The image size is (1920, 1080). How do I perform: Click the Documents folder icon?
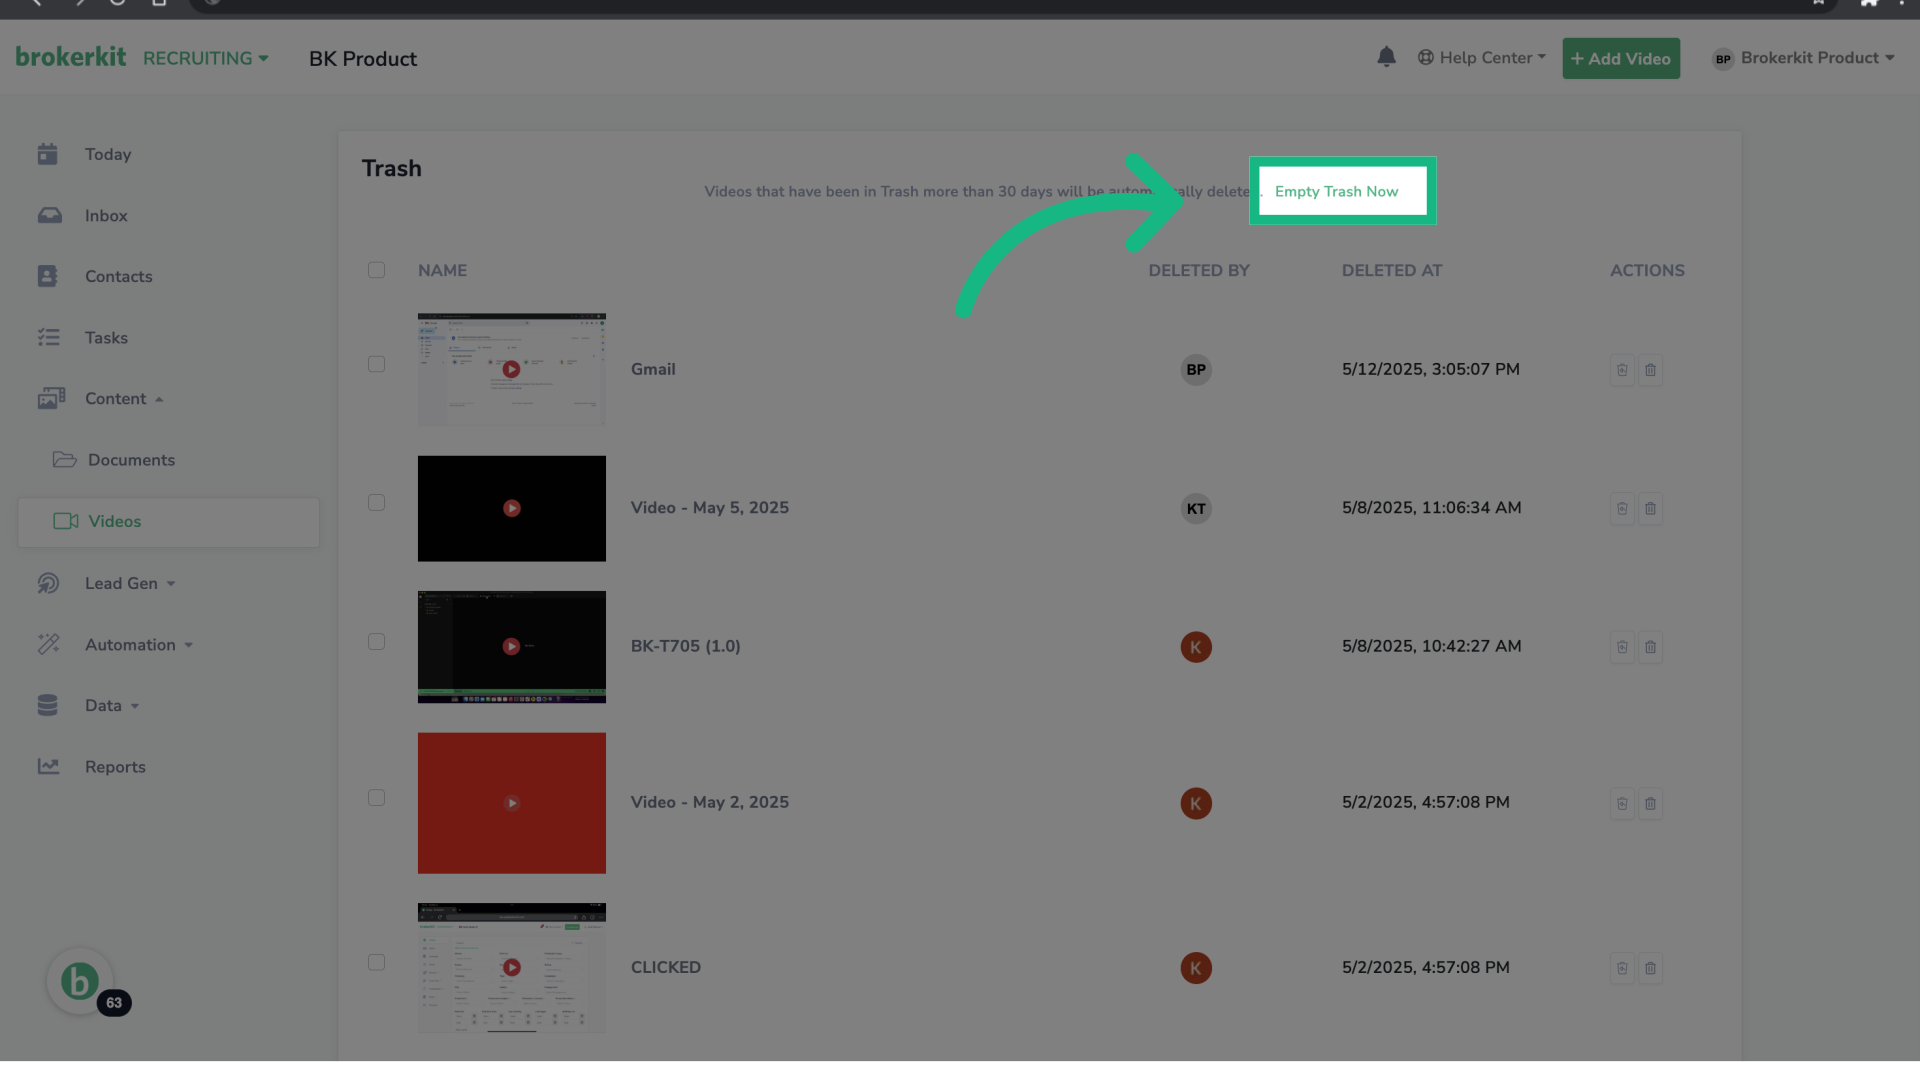64,460
